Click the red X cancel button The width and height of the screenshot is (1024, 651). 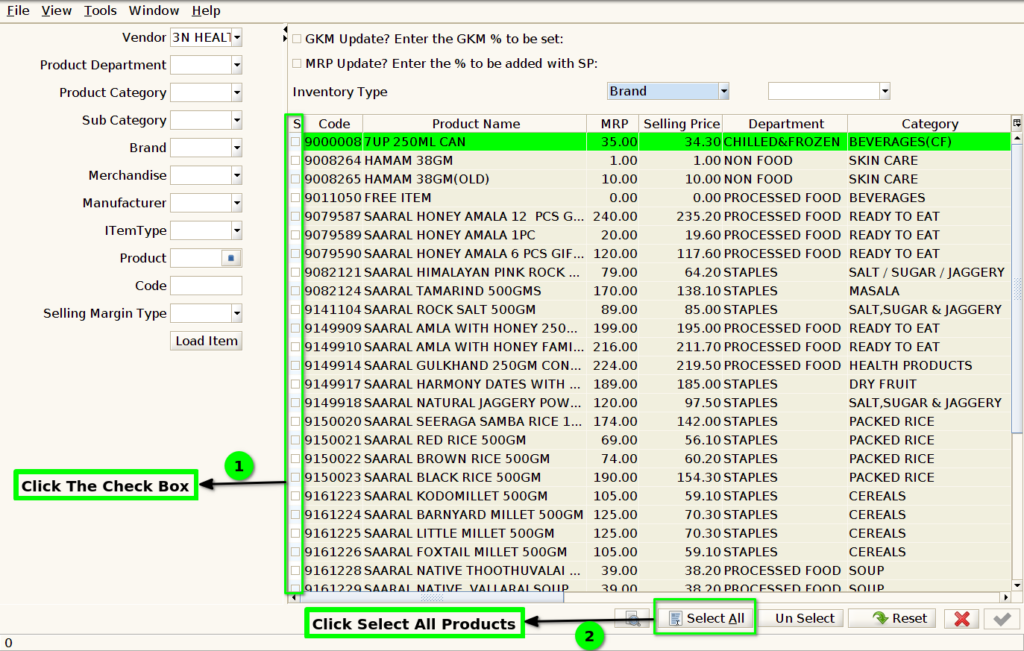[x=961, y=618]
